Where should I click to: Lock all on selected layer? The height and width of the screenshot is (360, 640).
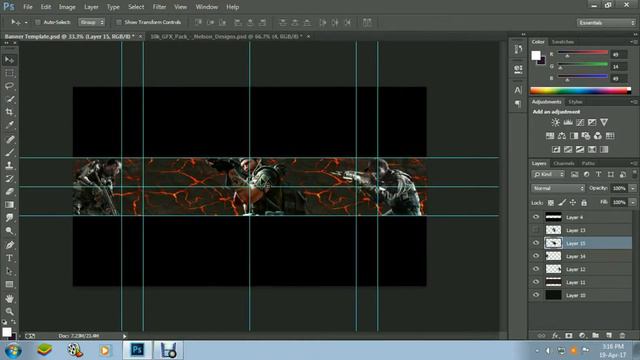click(x=584, y=202)
